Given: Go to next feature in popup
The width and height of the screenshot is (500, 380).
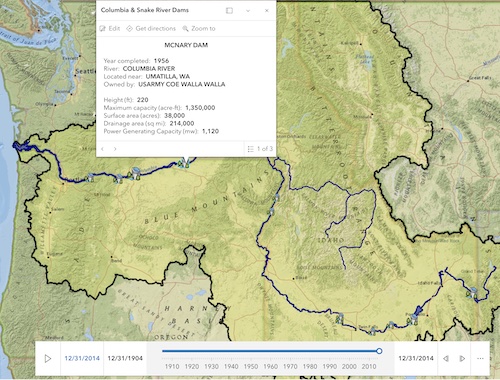Looking at the screenshot, I should click(115, 149).
